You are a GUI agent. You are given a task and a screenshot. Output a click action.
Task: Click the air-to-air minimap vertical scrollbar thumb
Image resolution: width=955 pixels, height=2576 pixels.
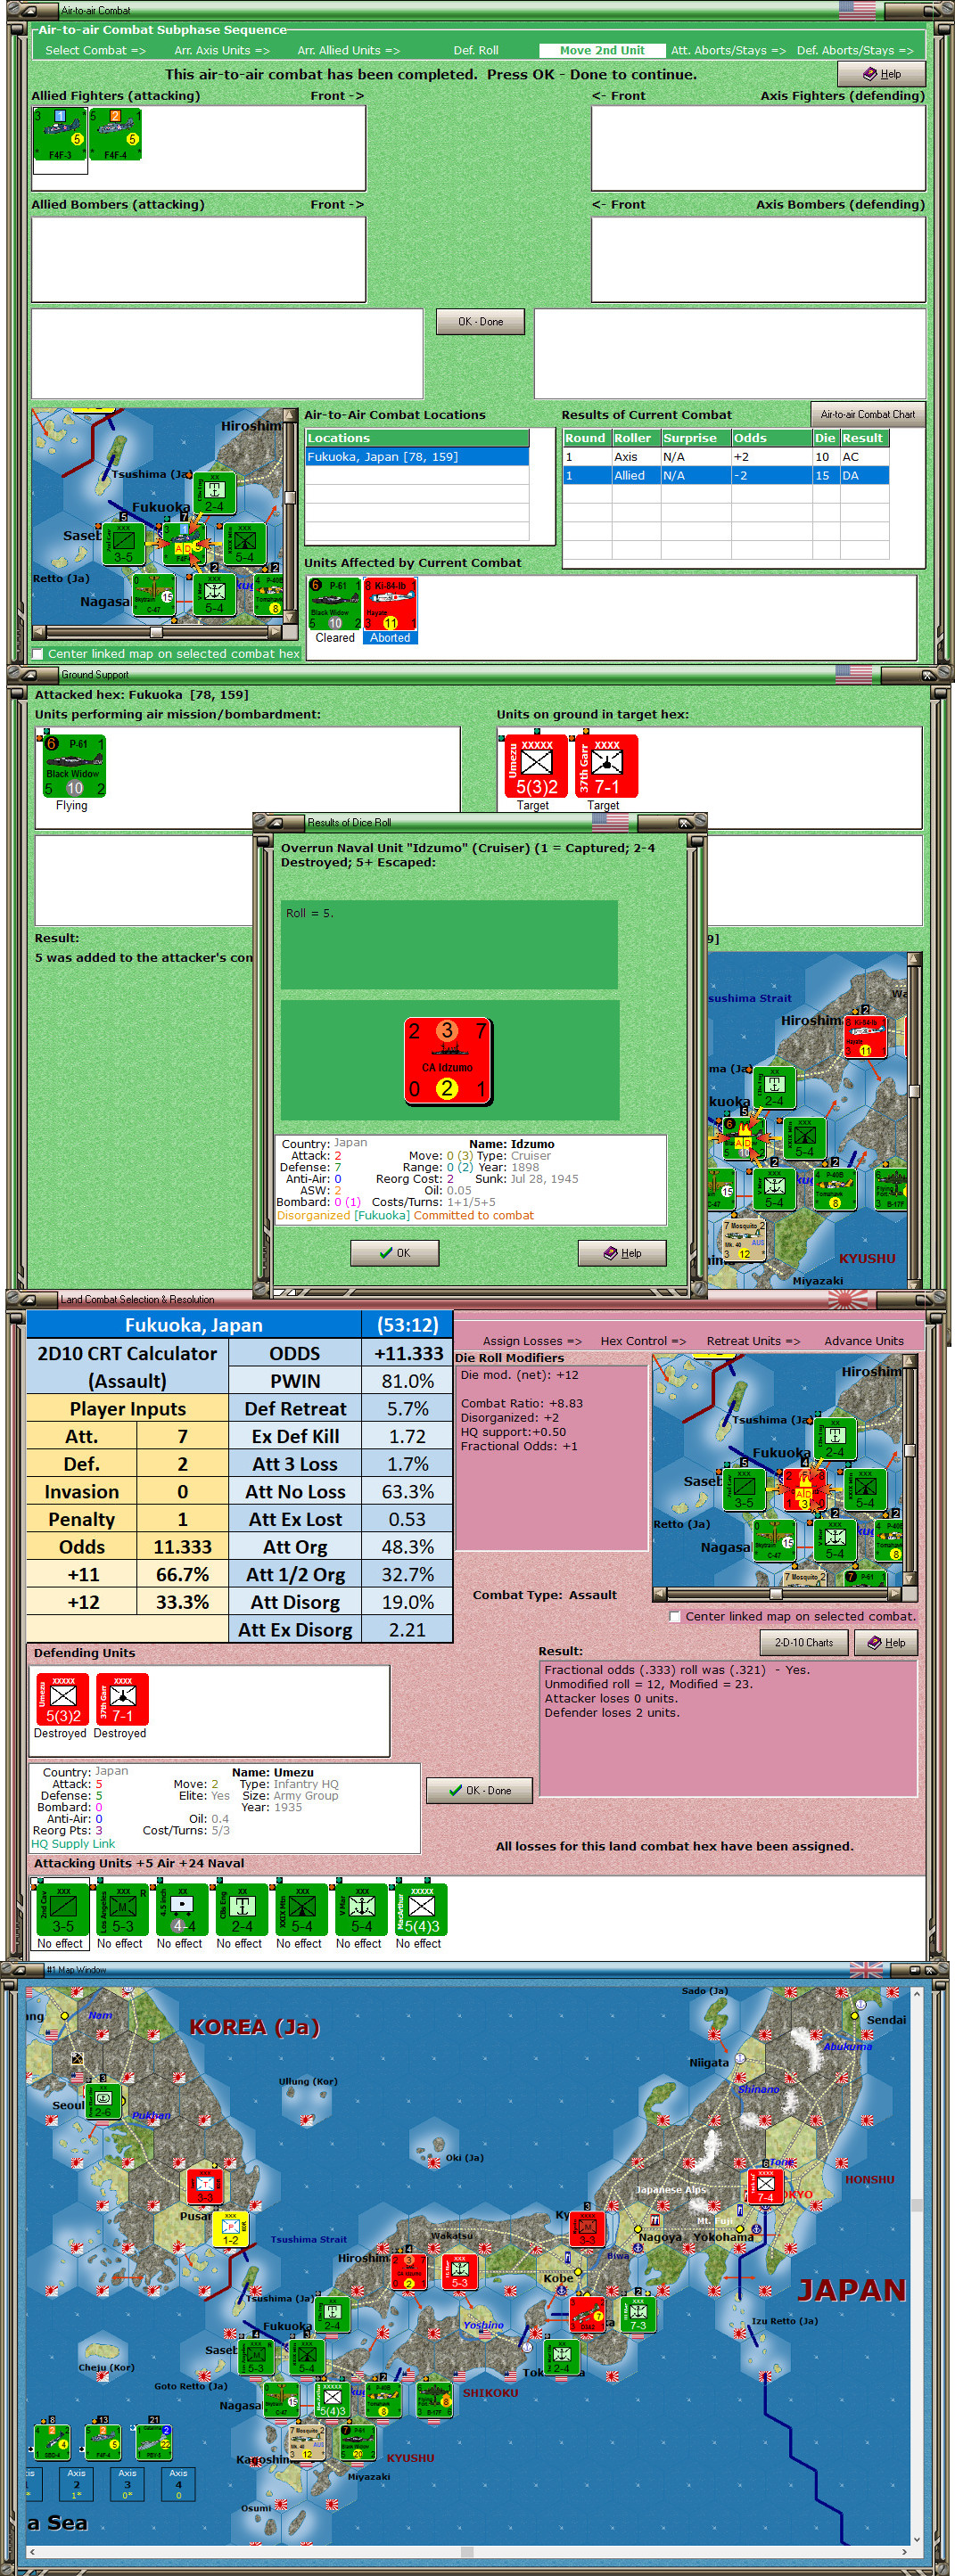[292, 497]
